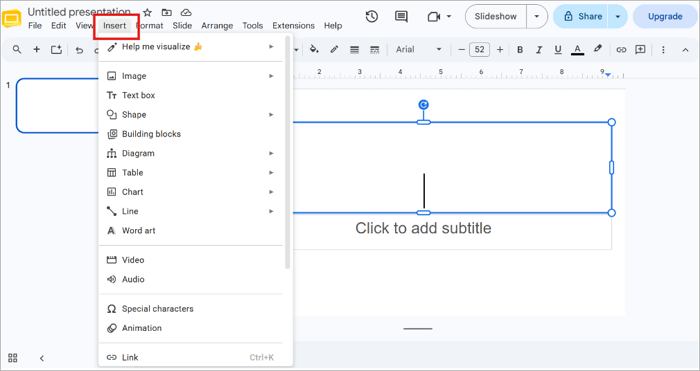Collapse the menus with the up chevron
Image resolution: width=700 pixels, height=371 pixels.
[x=686, y=50]
